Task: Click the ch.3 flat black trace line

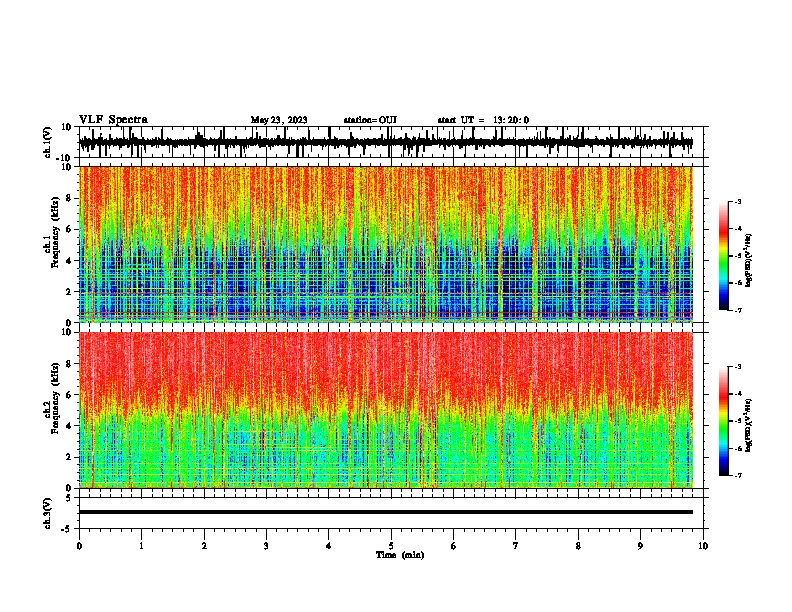Action: [x=386, y=512]
